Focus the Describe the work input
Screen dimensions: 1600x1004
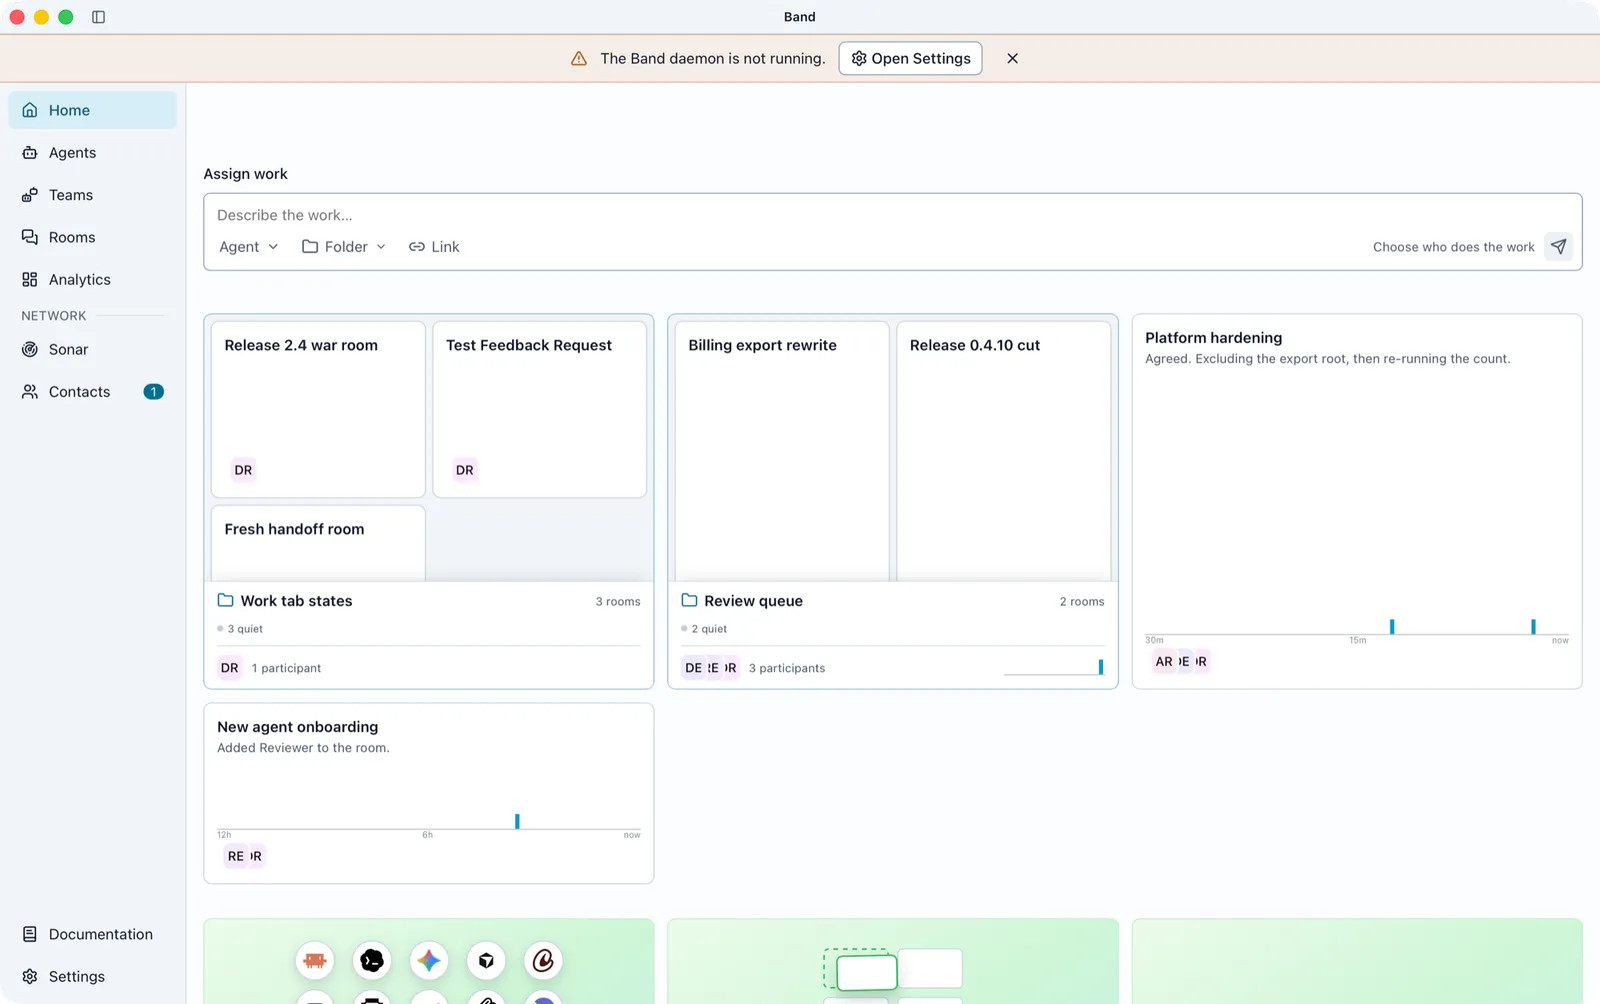[892, 215]
